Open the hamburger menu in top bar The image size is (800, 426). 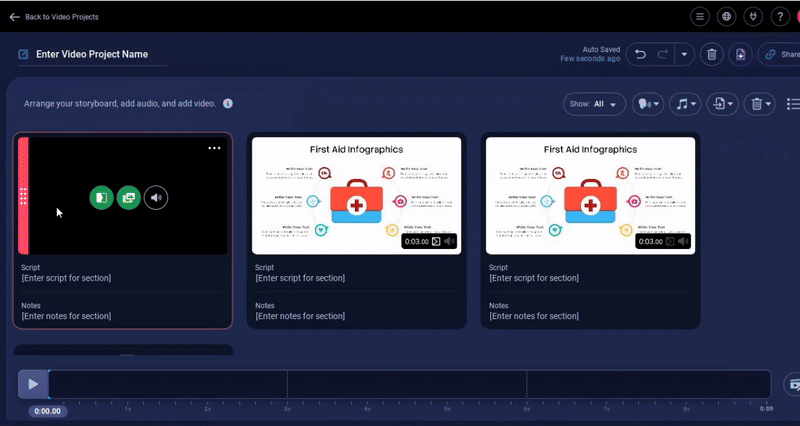(x=699, y=17)
